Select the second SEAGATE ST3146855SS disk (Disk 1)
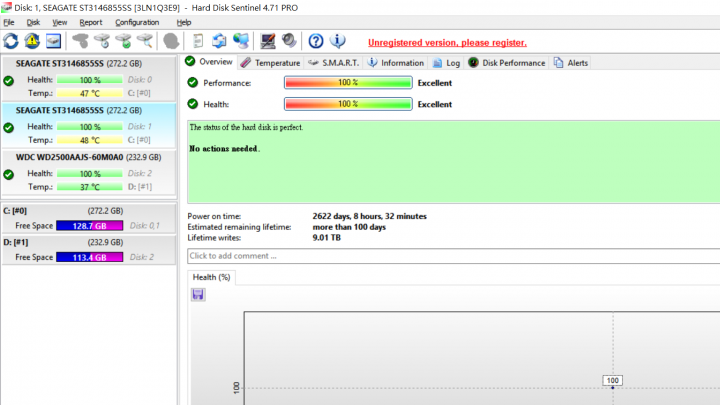The image size is (720, 405). [x=89, y=125]
